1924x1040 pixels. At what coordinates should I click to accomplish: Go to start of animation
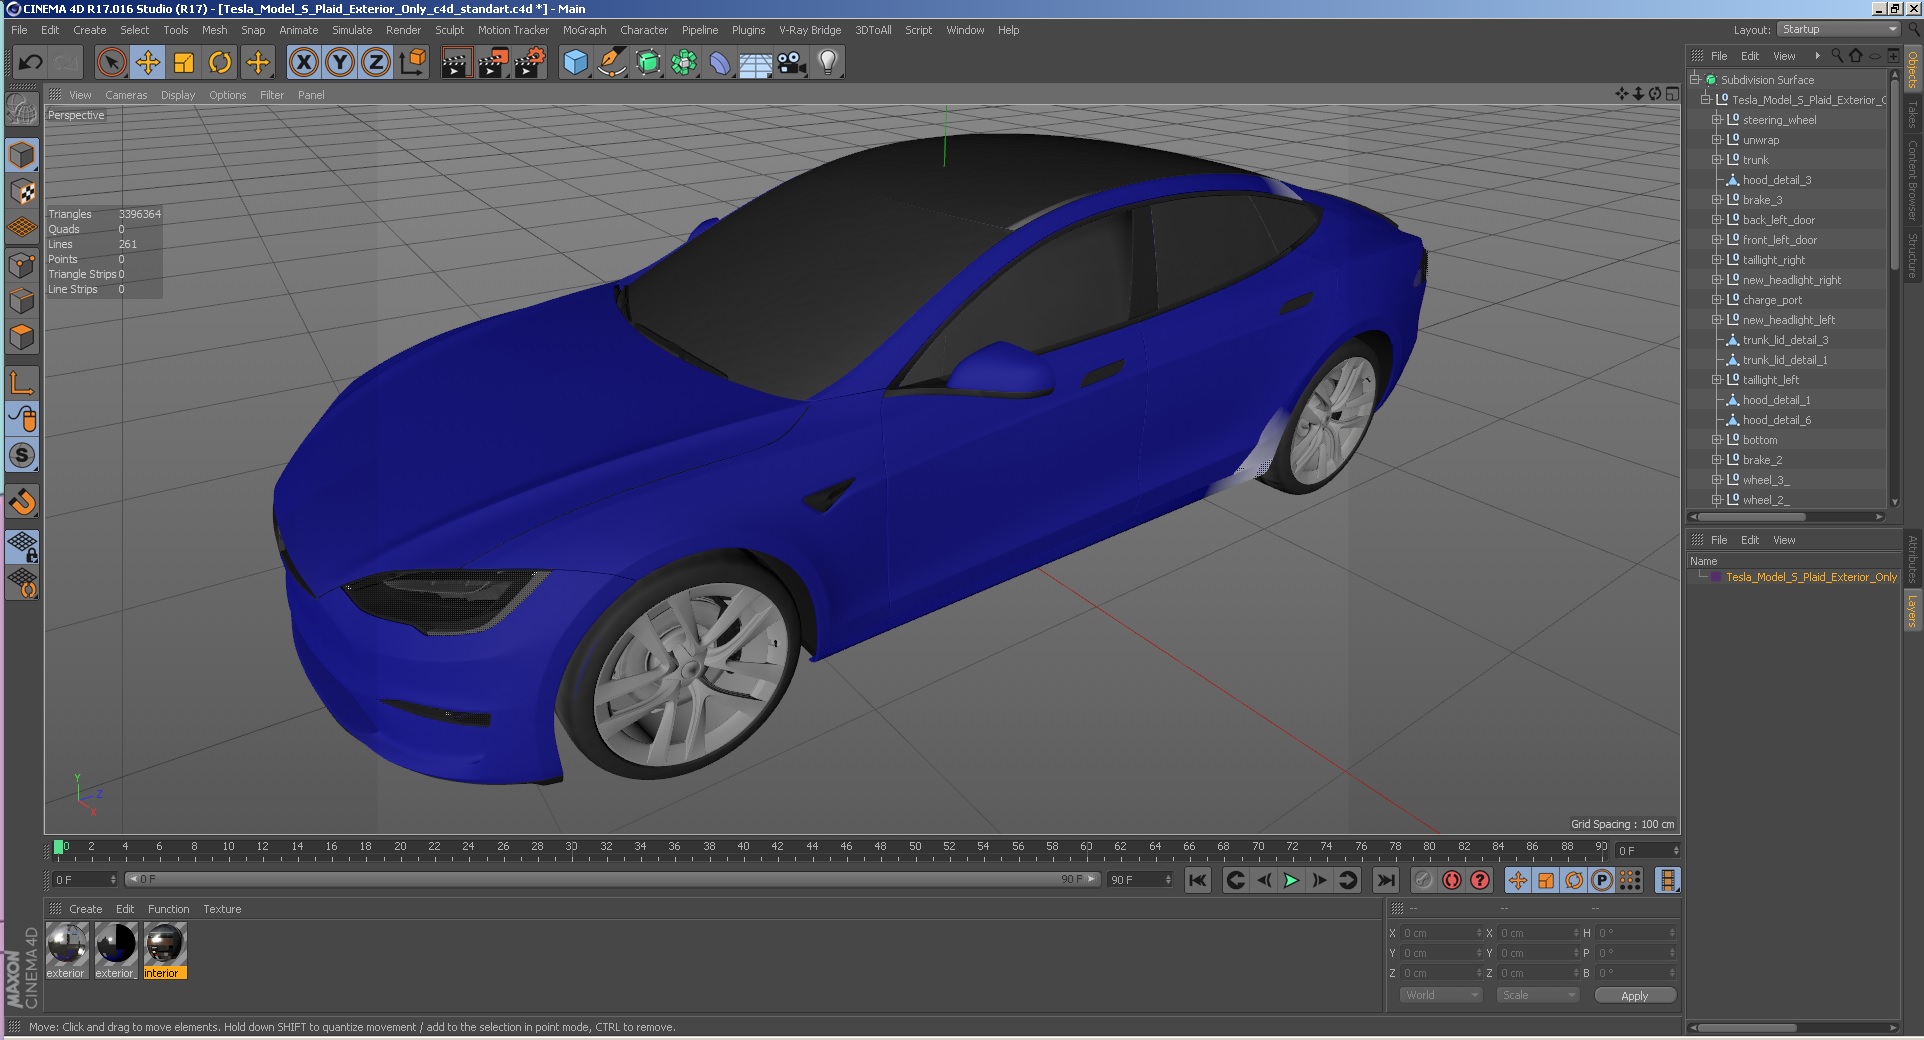click(x=1197, y=880)
